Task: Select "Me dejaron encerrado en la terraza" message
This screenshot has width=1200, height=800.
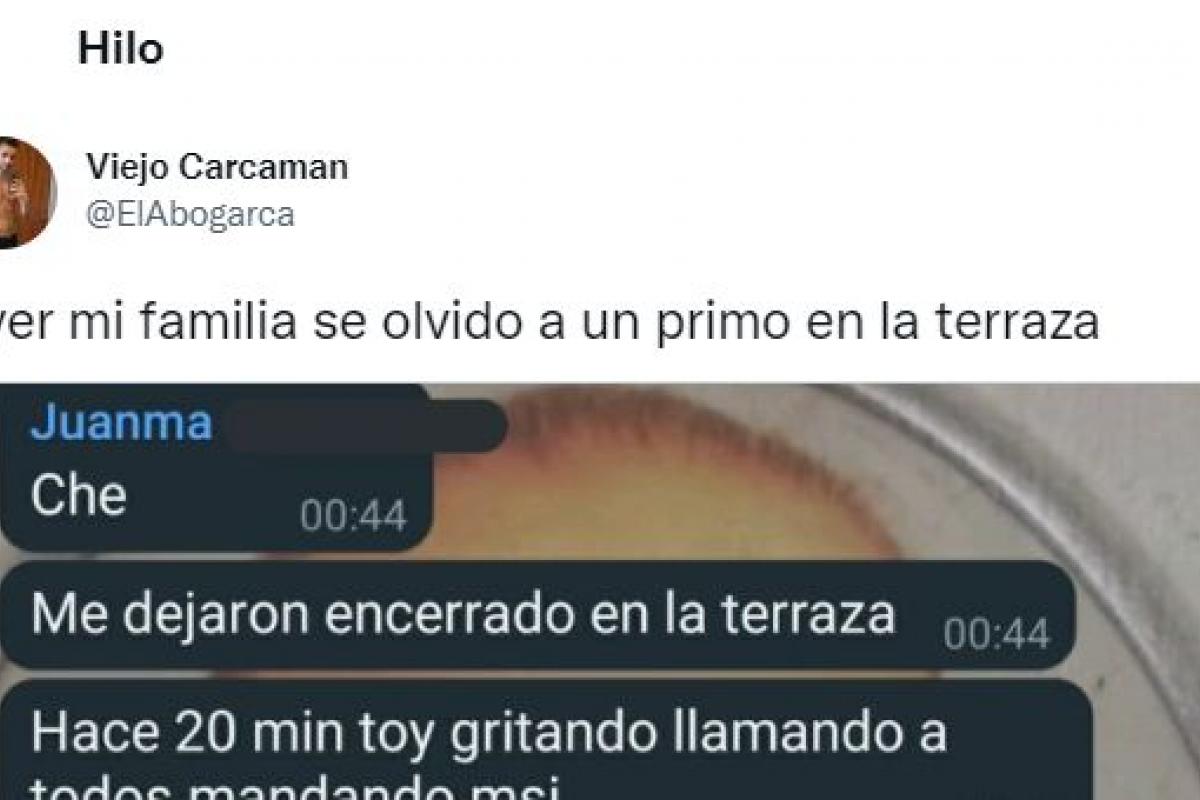Action: (x=538, y=616)
